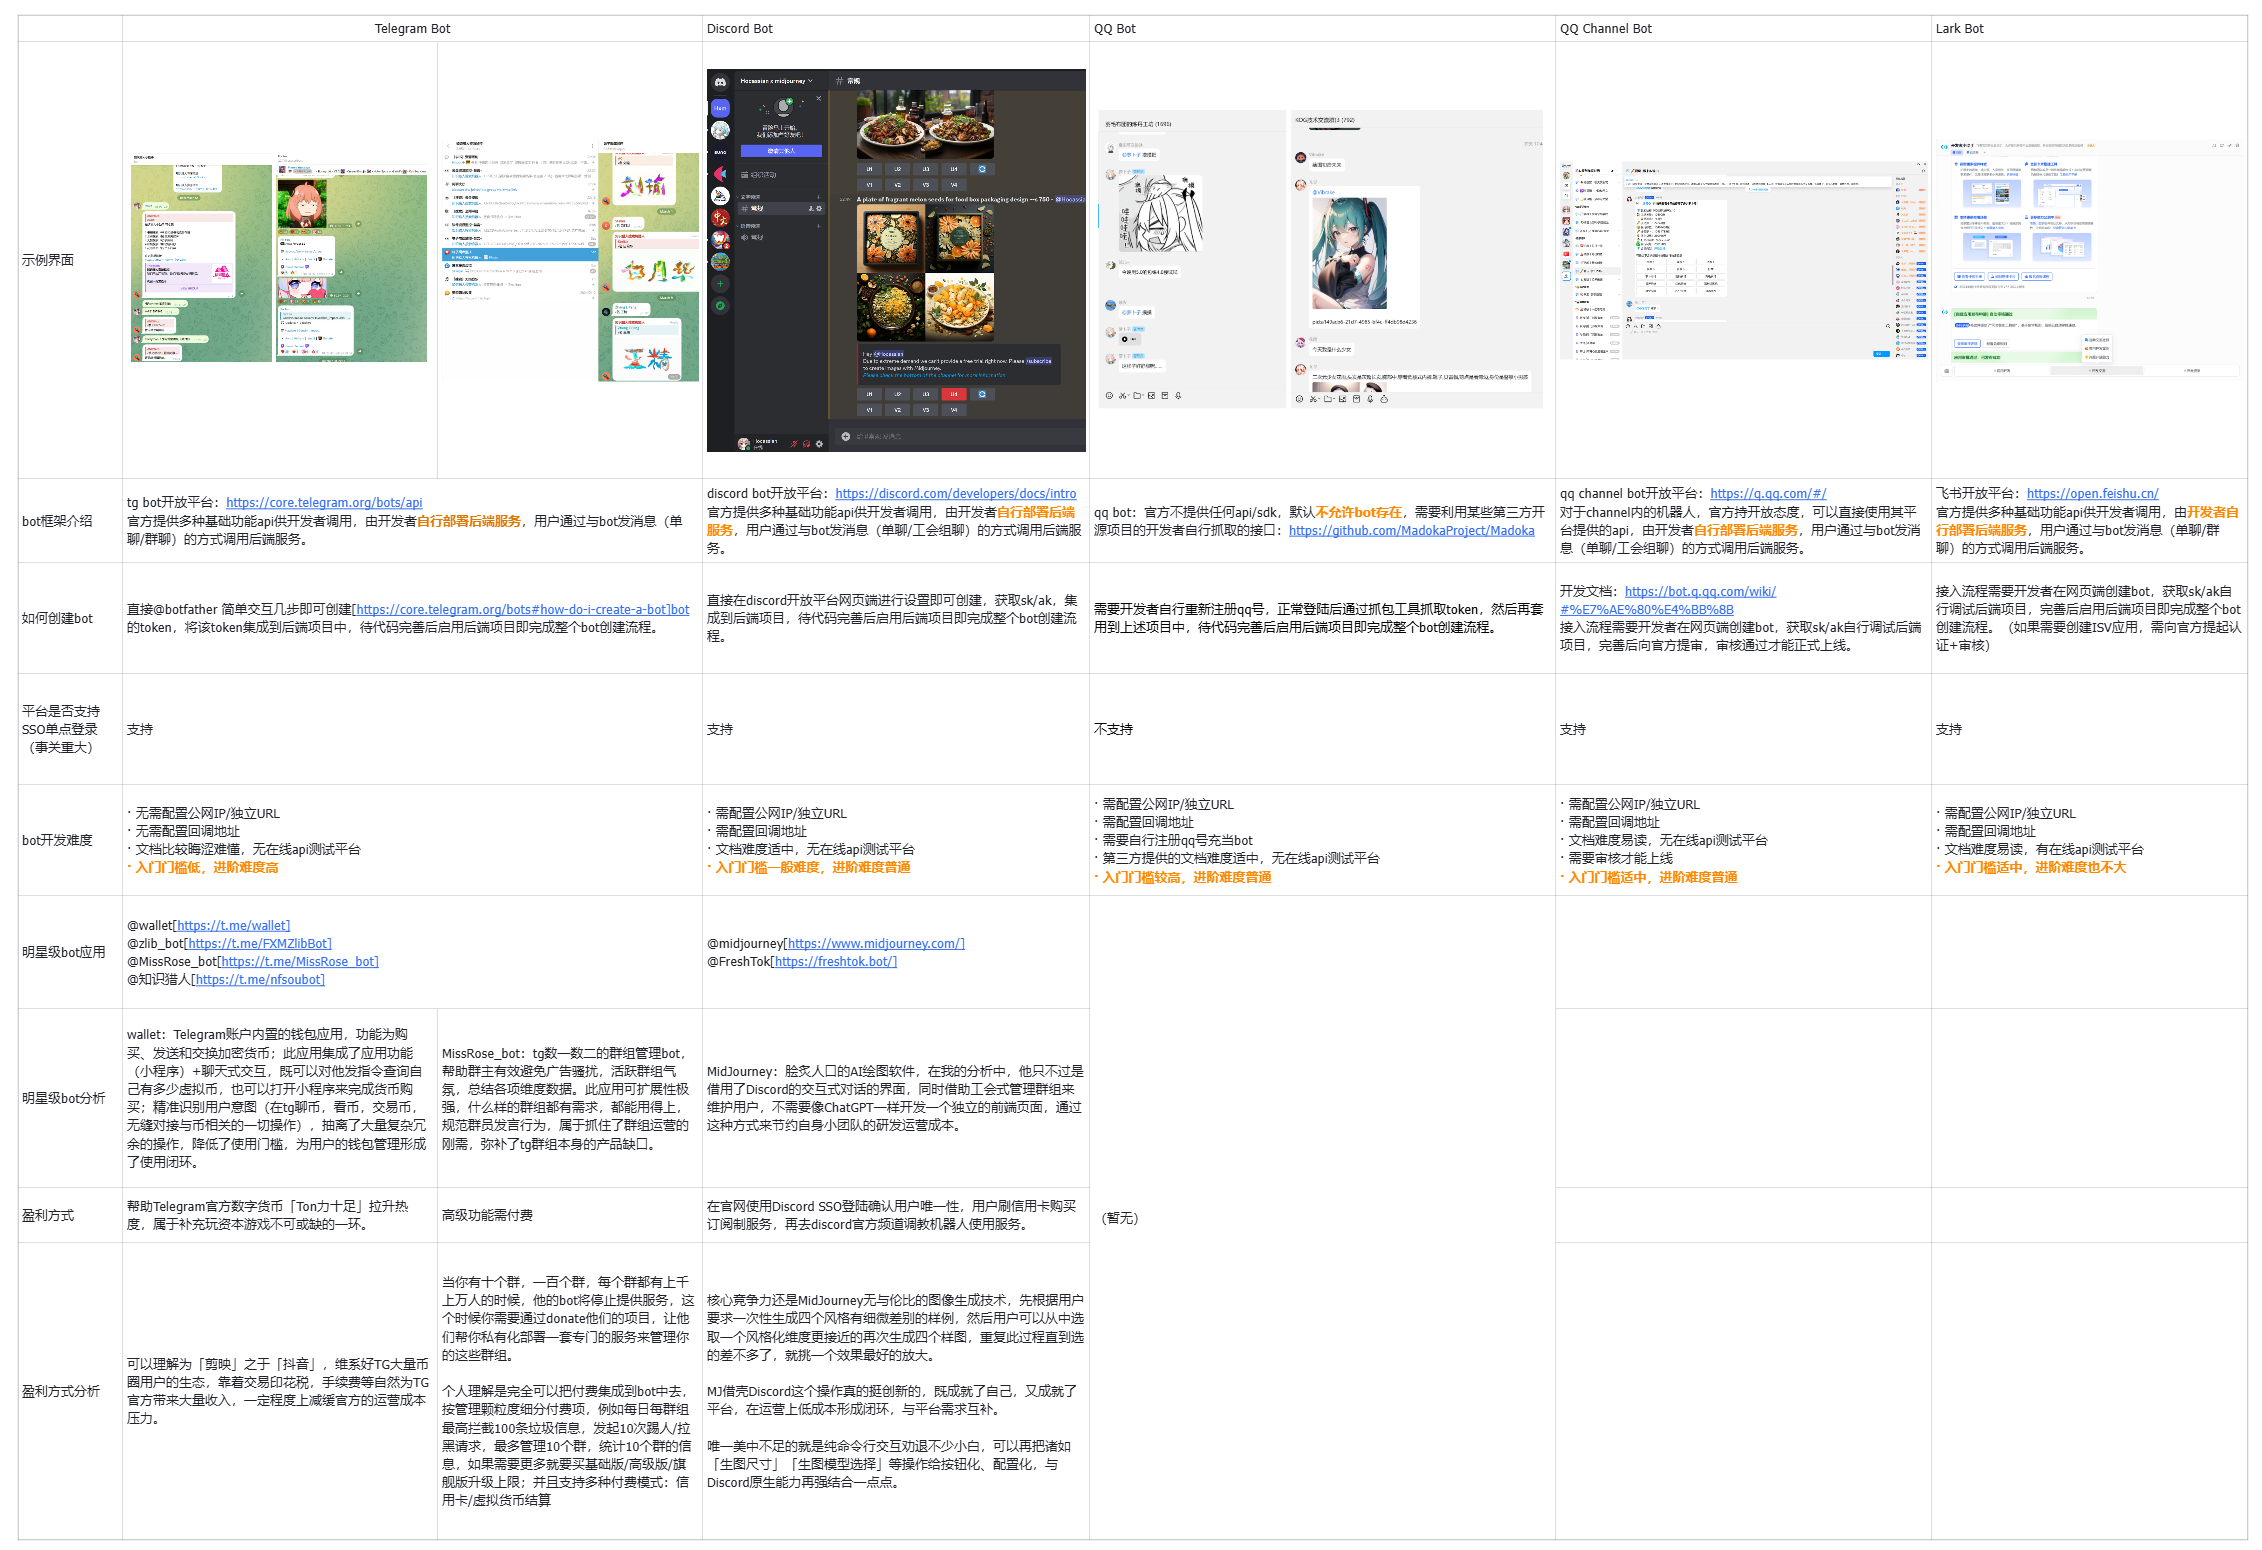
Task: Open Discord user settings gear icon
Action: pyautogui.click(x=819, y=444)
